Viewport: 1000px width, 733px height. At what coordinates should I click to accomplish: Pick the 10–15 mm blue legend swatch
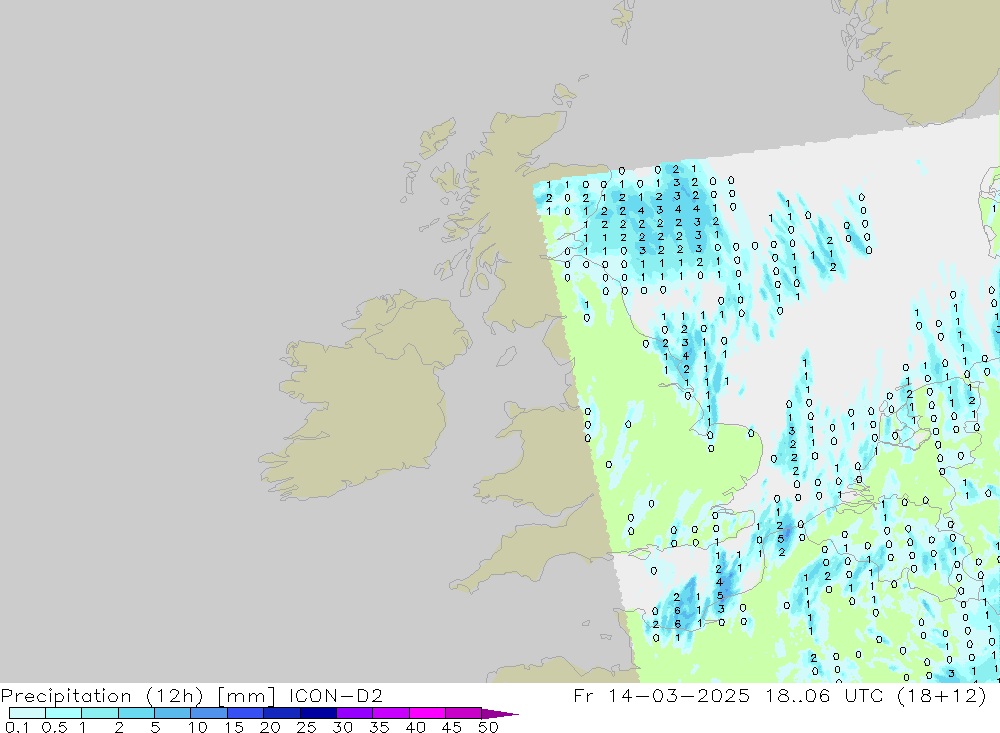(x=209, y=713)
